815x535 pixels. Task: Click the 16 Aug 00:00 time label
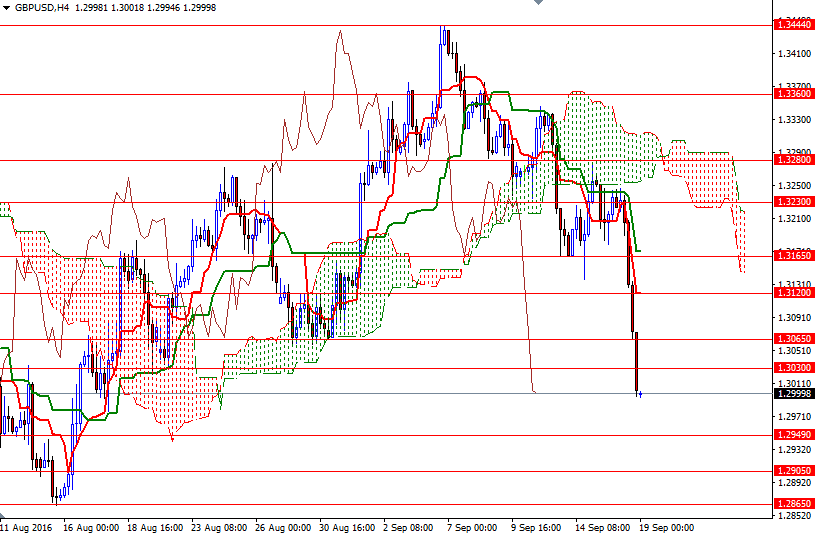[x=91, y=528]
